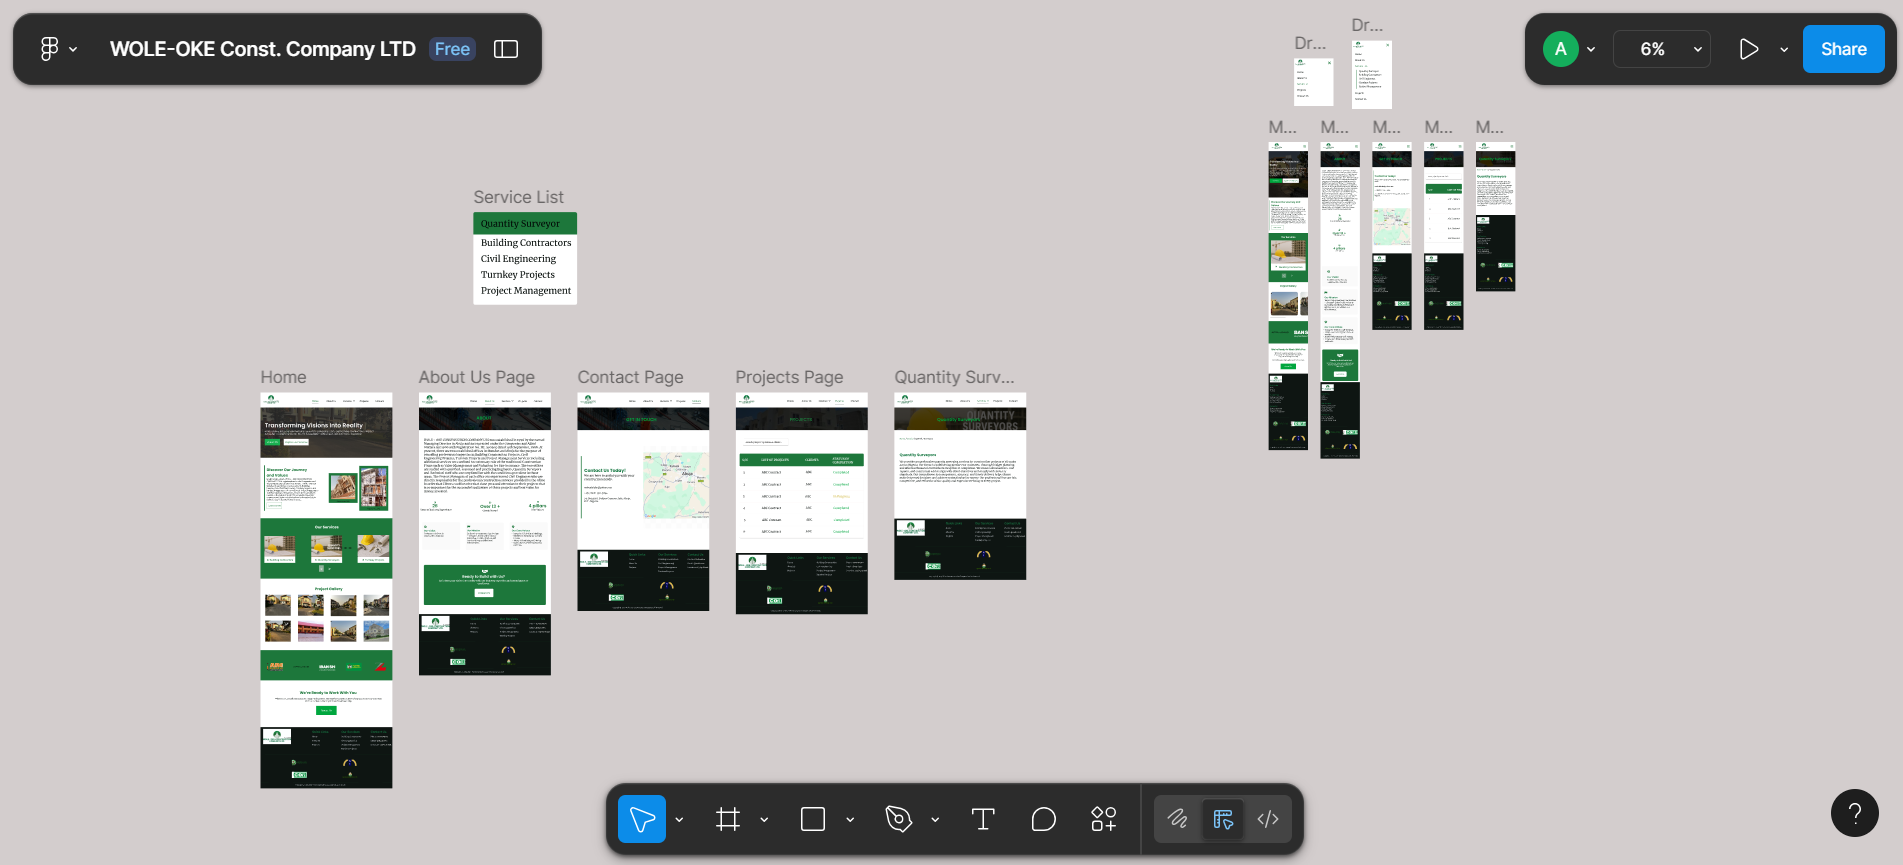Open the Figma main menu logo

click(49, 49)
